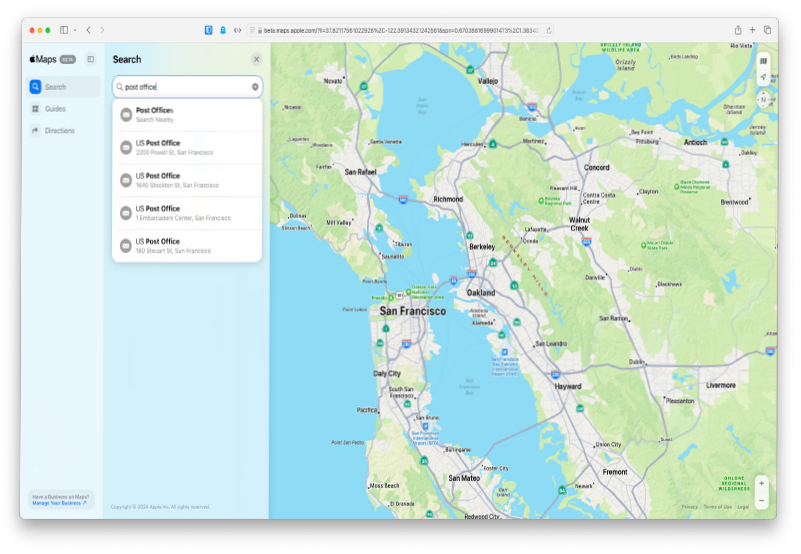Close the Search panel with the X button
The image size is (801, 554).
[x=256, y=59]
